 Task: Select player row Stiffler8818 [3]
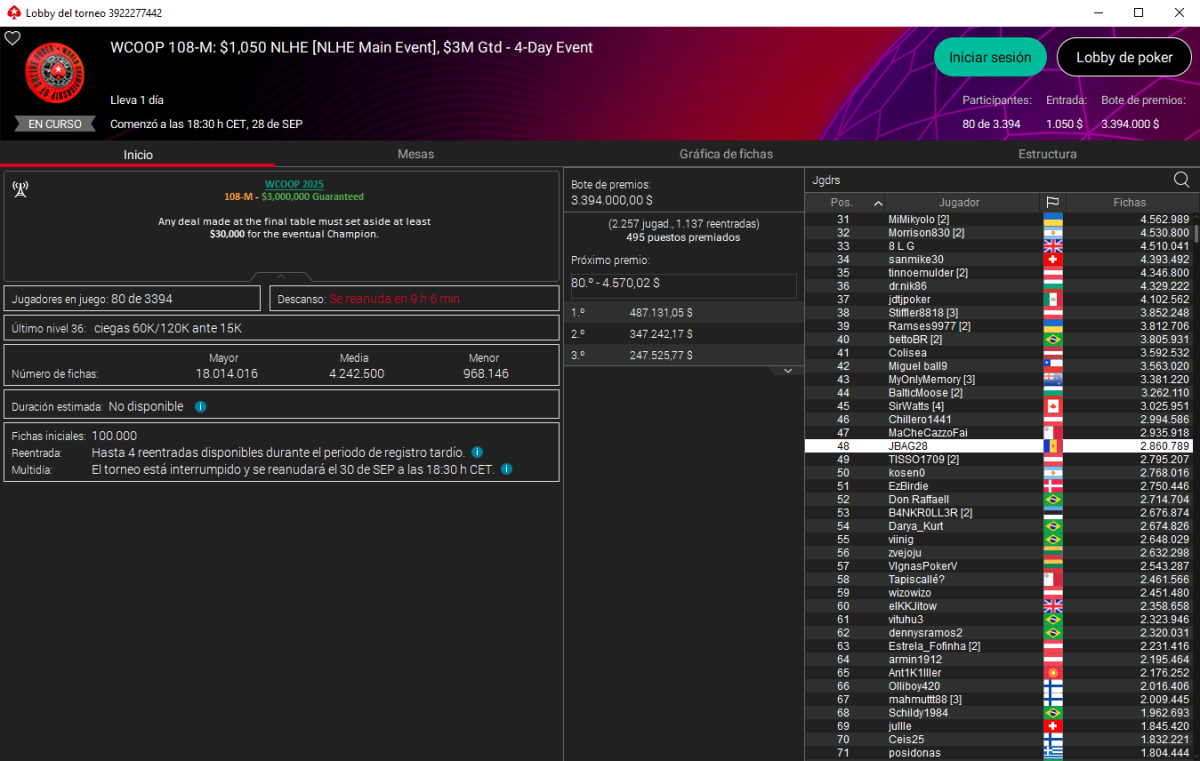tap(1000, 313)
